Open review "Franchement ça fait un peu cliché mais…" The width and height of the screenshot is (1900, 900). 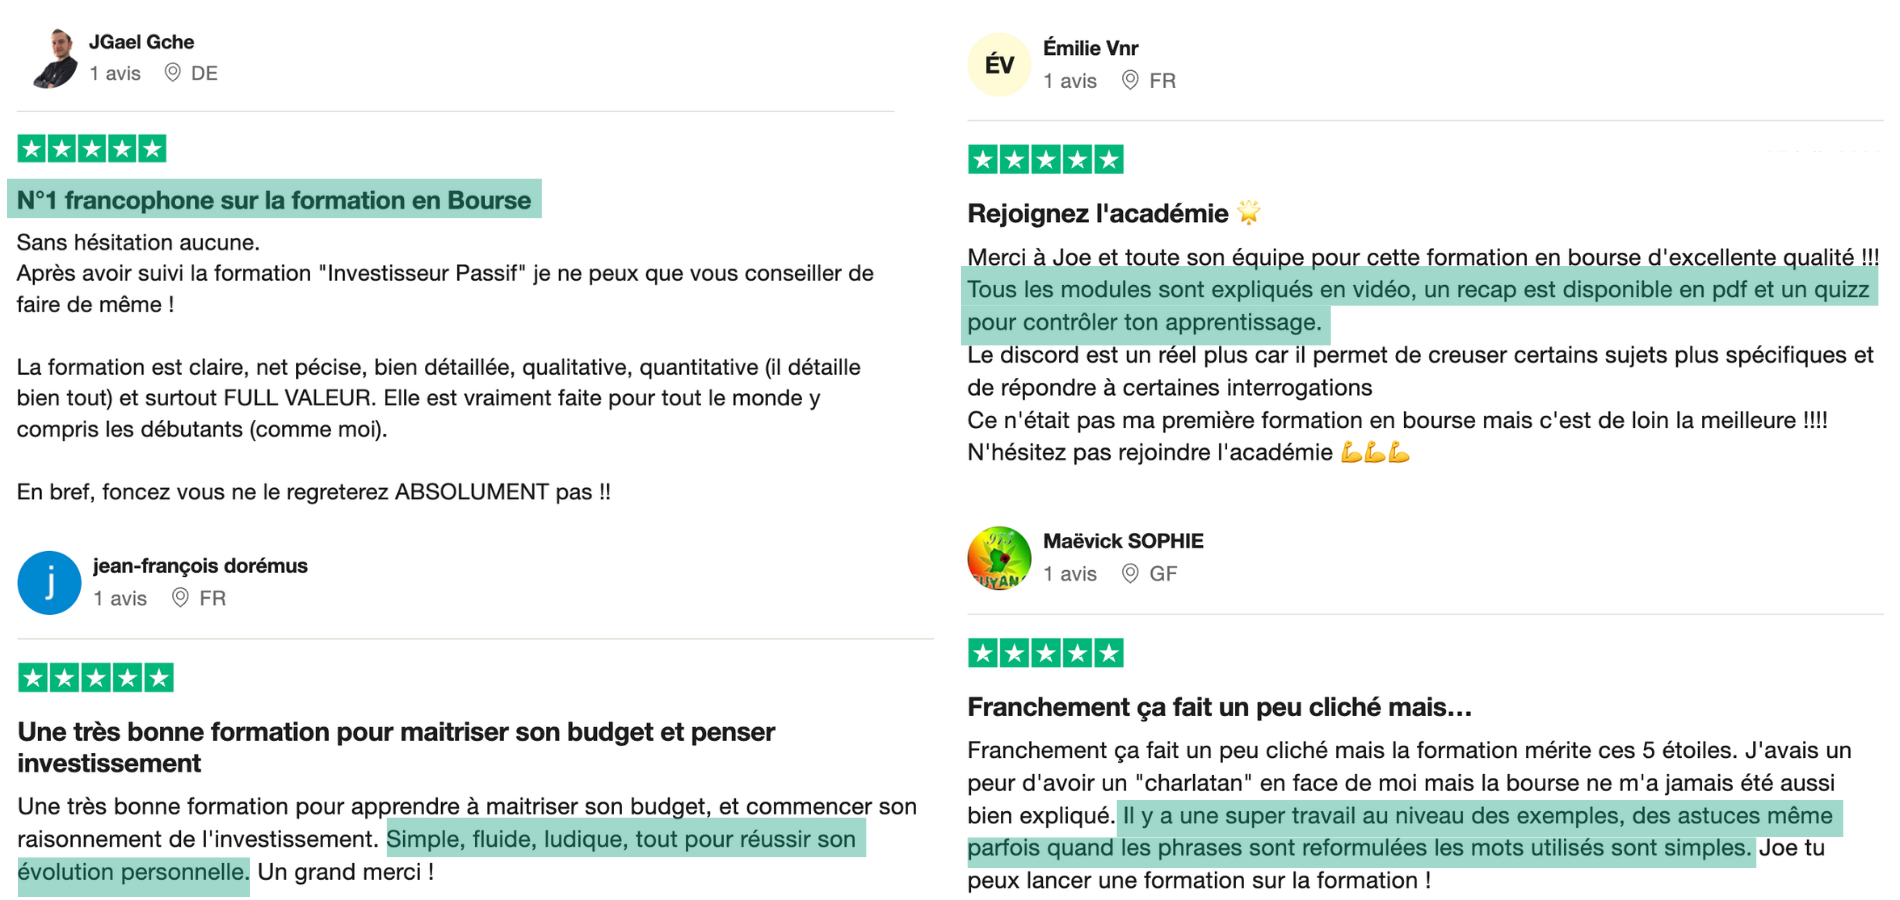point(1219,707)
